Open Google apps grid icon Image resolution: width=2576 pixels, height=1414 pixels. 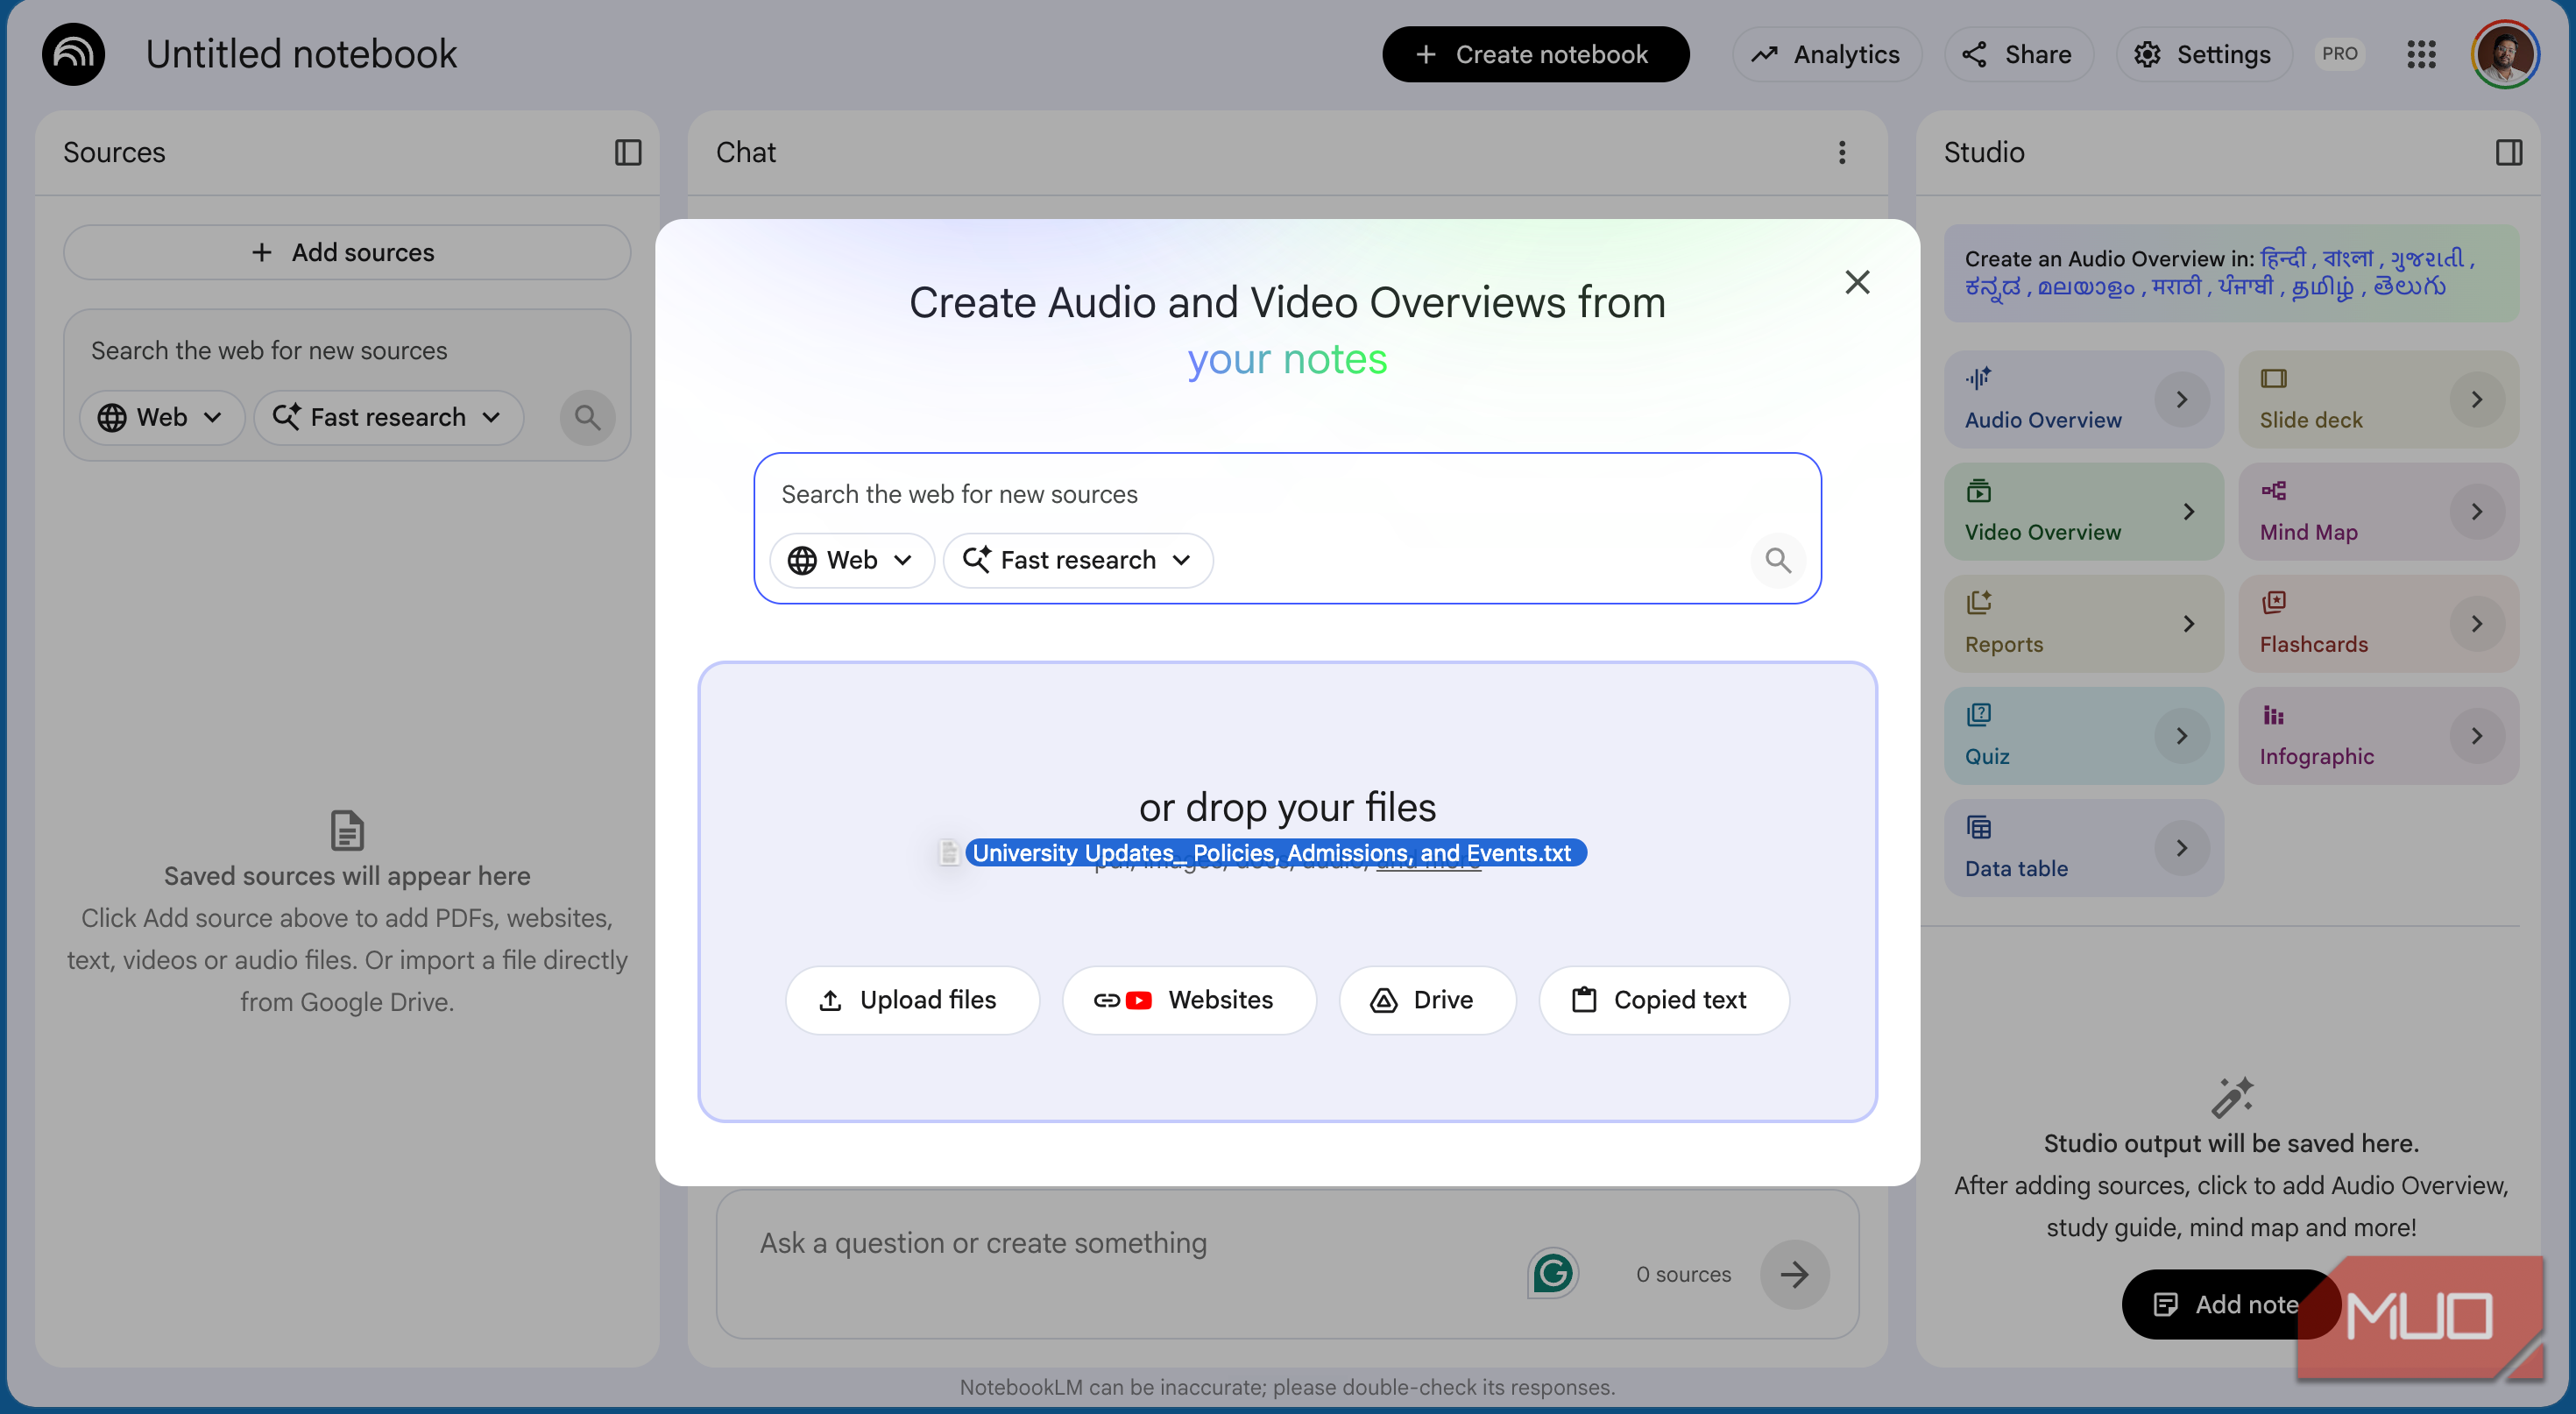pos(2421,54)
